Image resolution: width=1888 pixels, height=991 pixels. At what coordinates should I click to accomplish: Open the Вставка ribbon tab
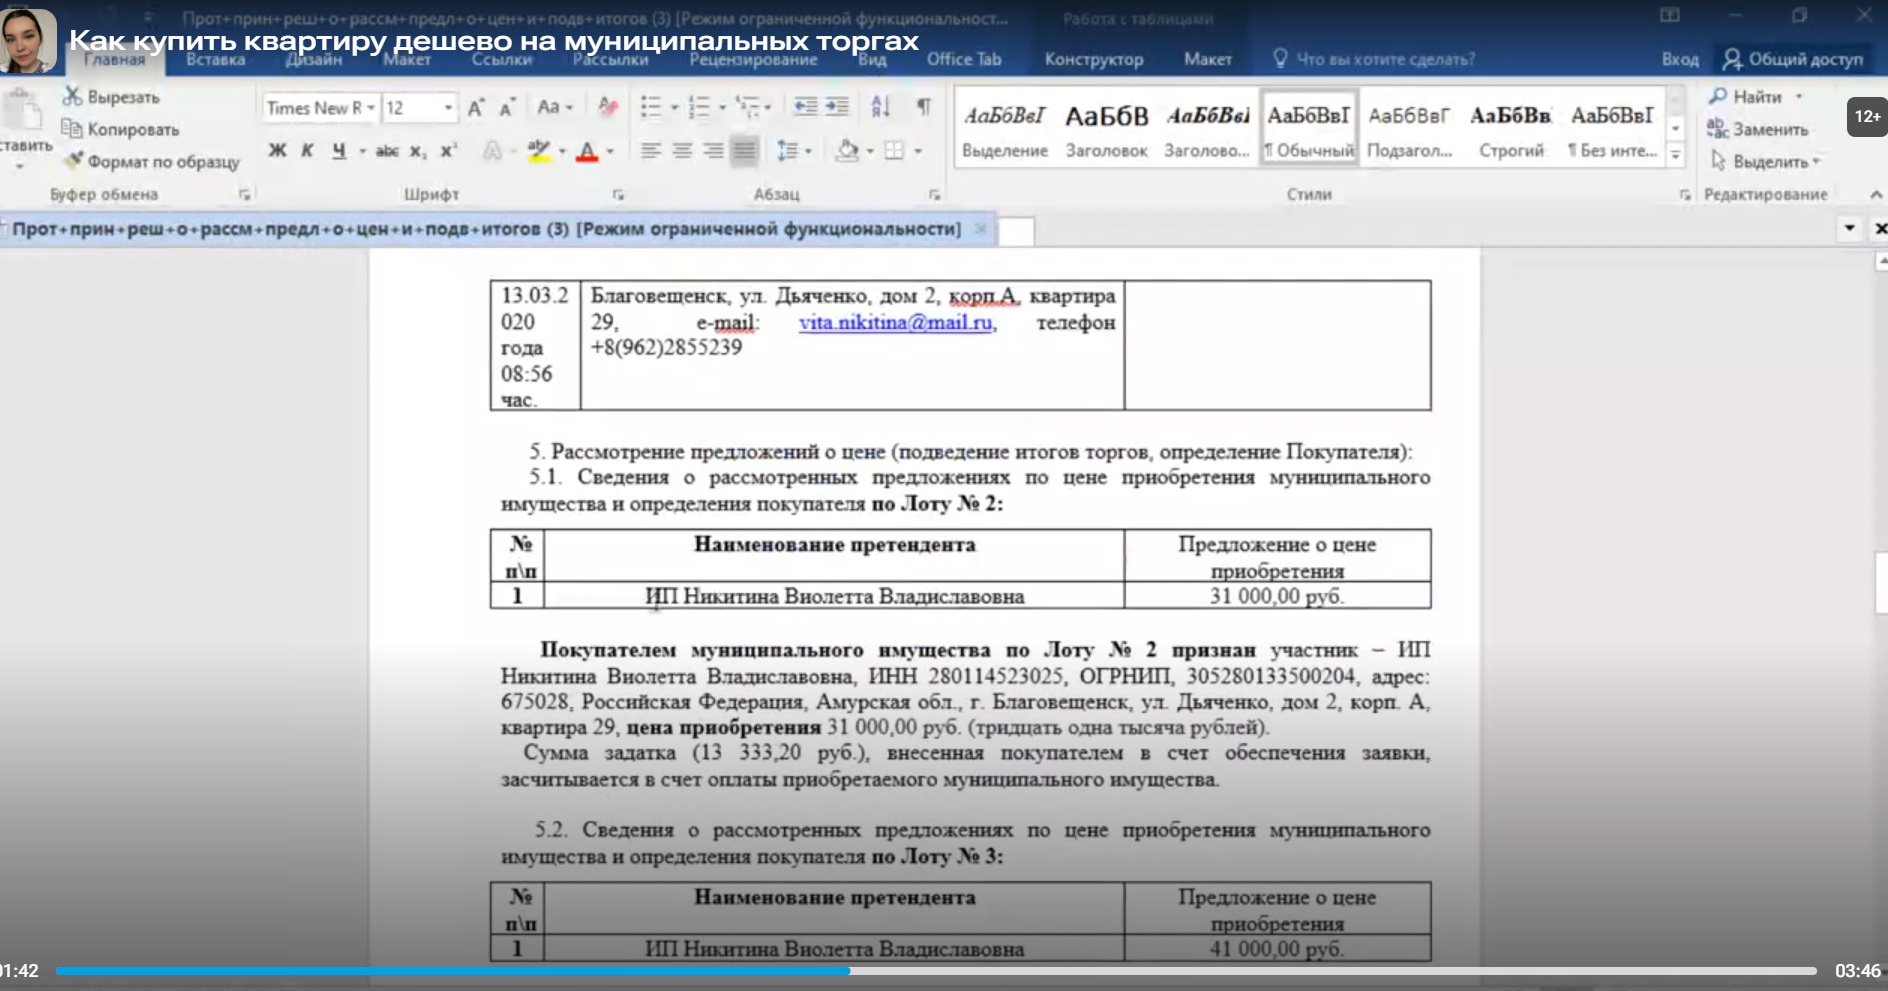point(215,60)
